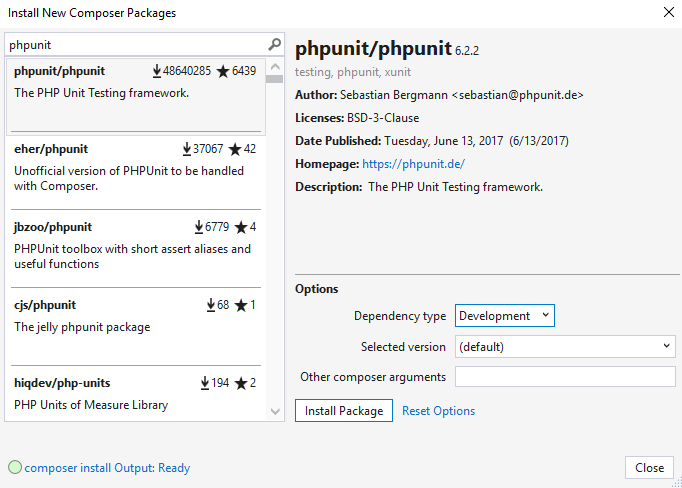This screenshot has height=488, width=682.
Task: Open the https://phpunit.de/ homepage link
Action: pos(413,164)
